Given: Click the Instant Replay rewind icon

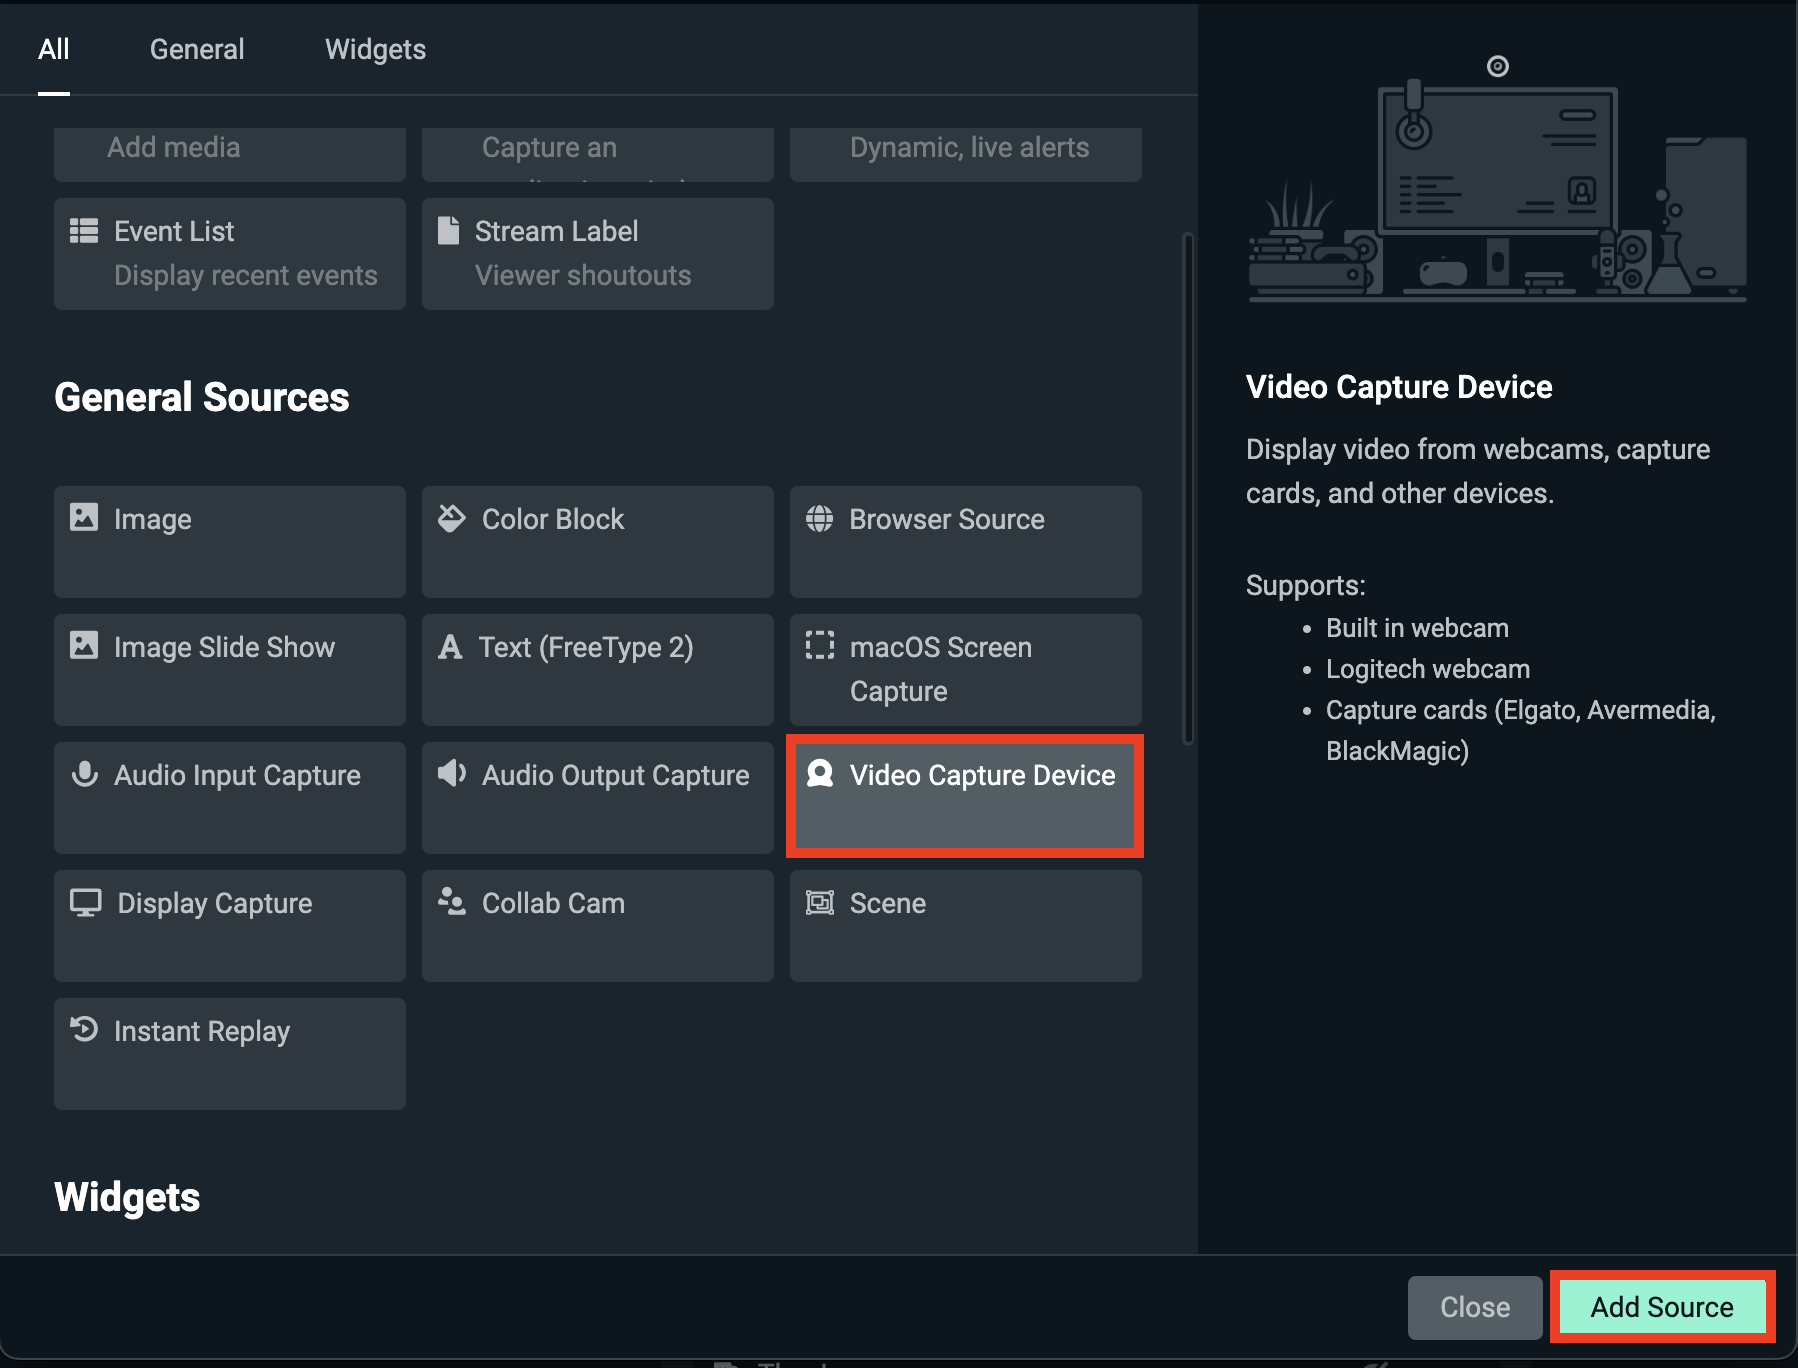Looking at the screenshot, I should pyautogui.click(x=86, y=1030).
